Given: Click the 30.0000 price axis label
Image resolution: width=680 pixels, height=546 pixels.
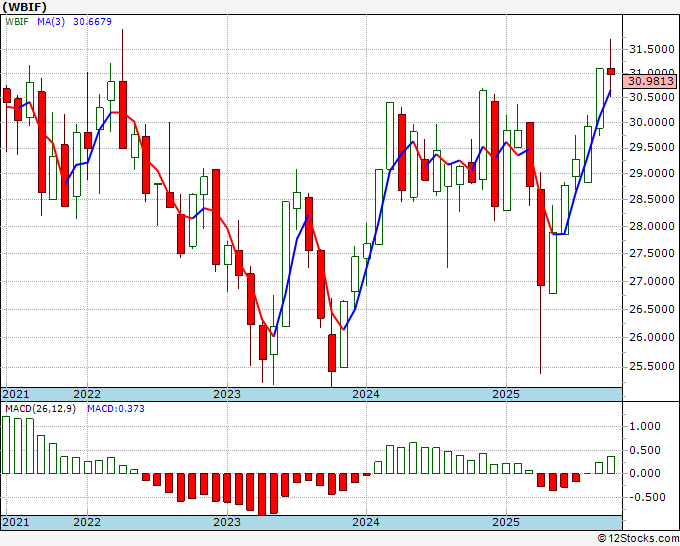Looking at the screenshot, I should coord(652,122).
